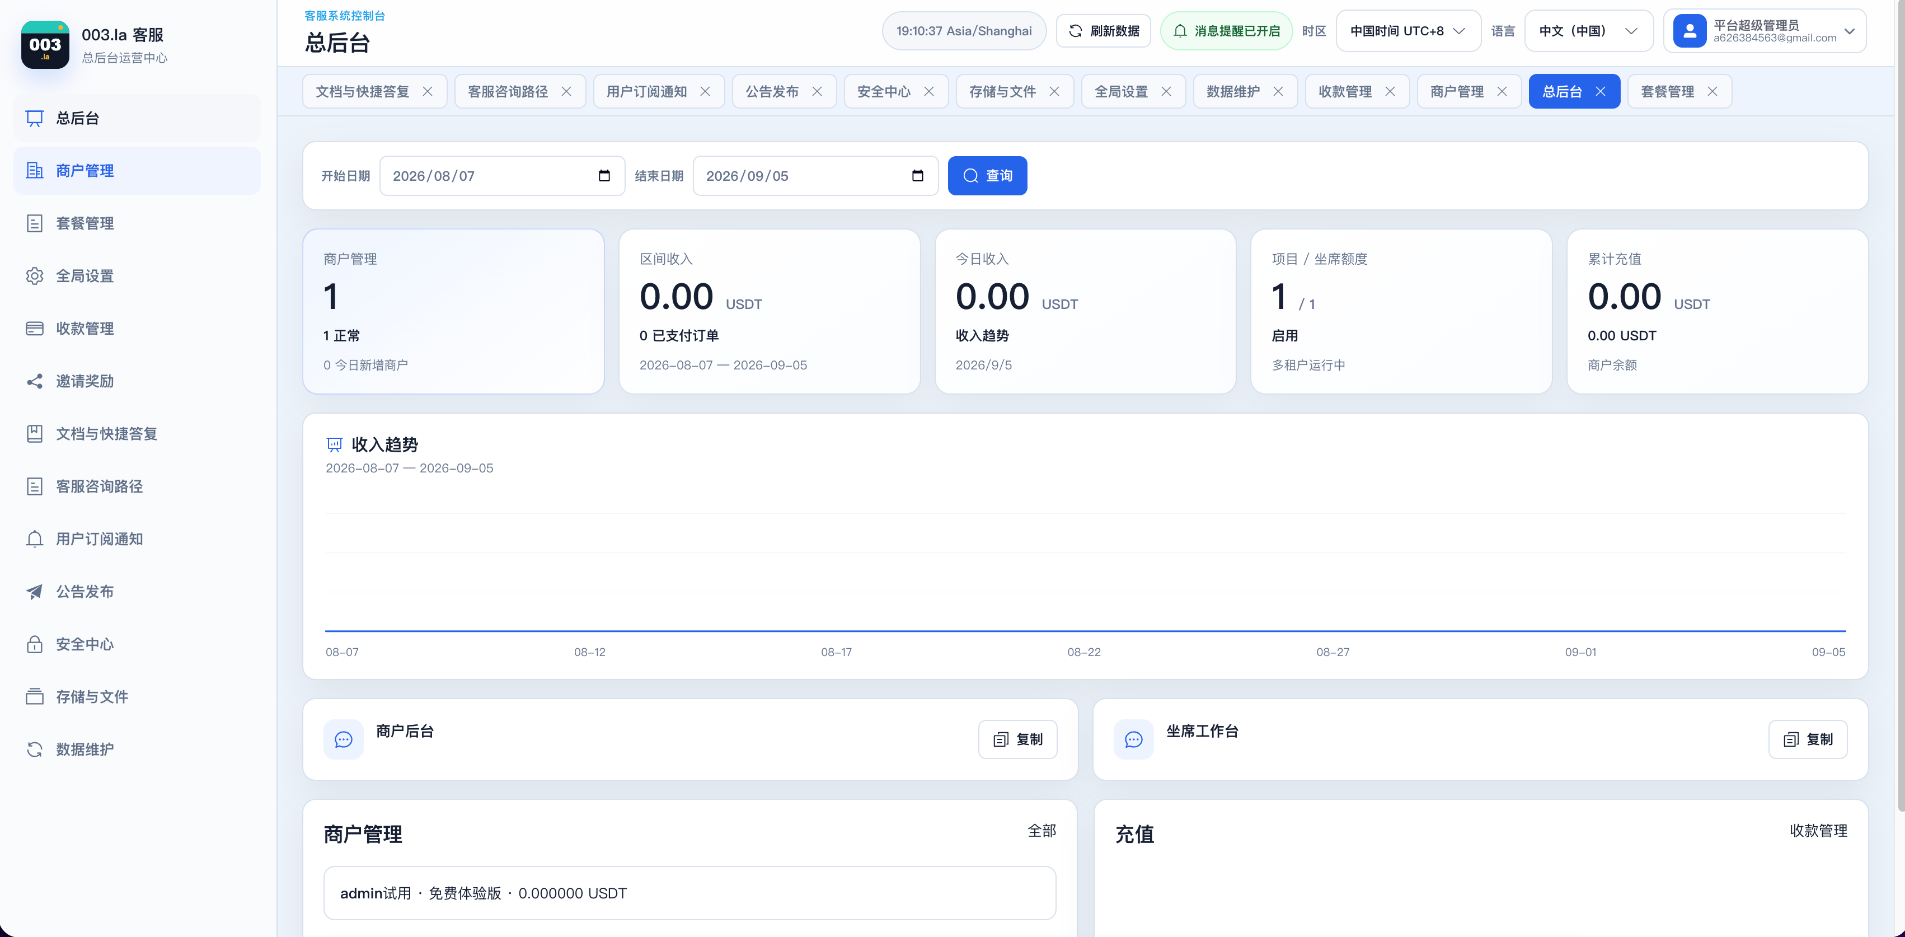This screenshot has width=1905, height=937.
Task: Open 邀请奖励 share icon in sidebar
Action: (x=35, y=381)
